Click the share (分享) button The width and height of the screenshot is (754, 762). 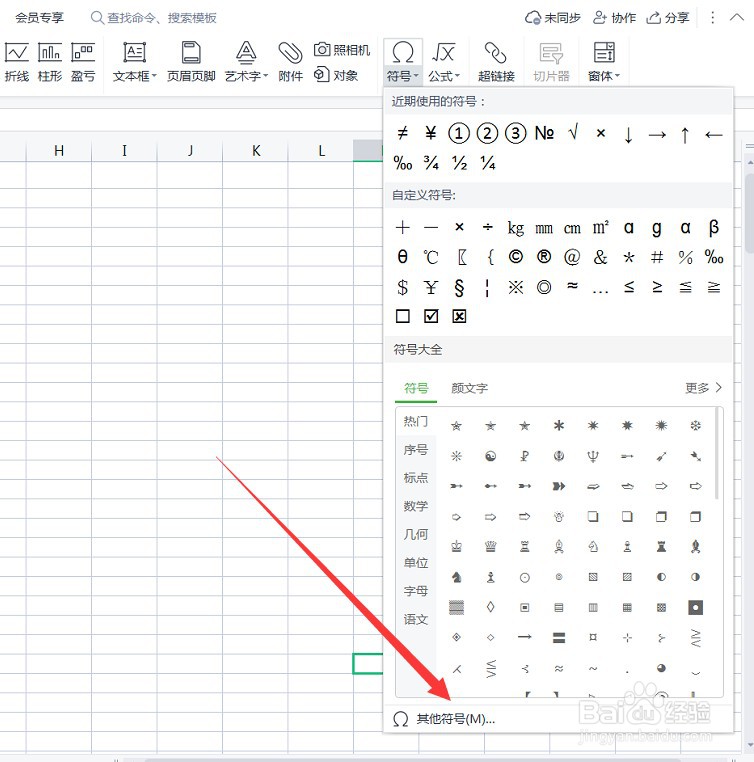click(668, 18)
